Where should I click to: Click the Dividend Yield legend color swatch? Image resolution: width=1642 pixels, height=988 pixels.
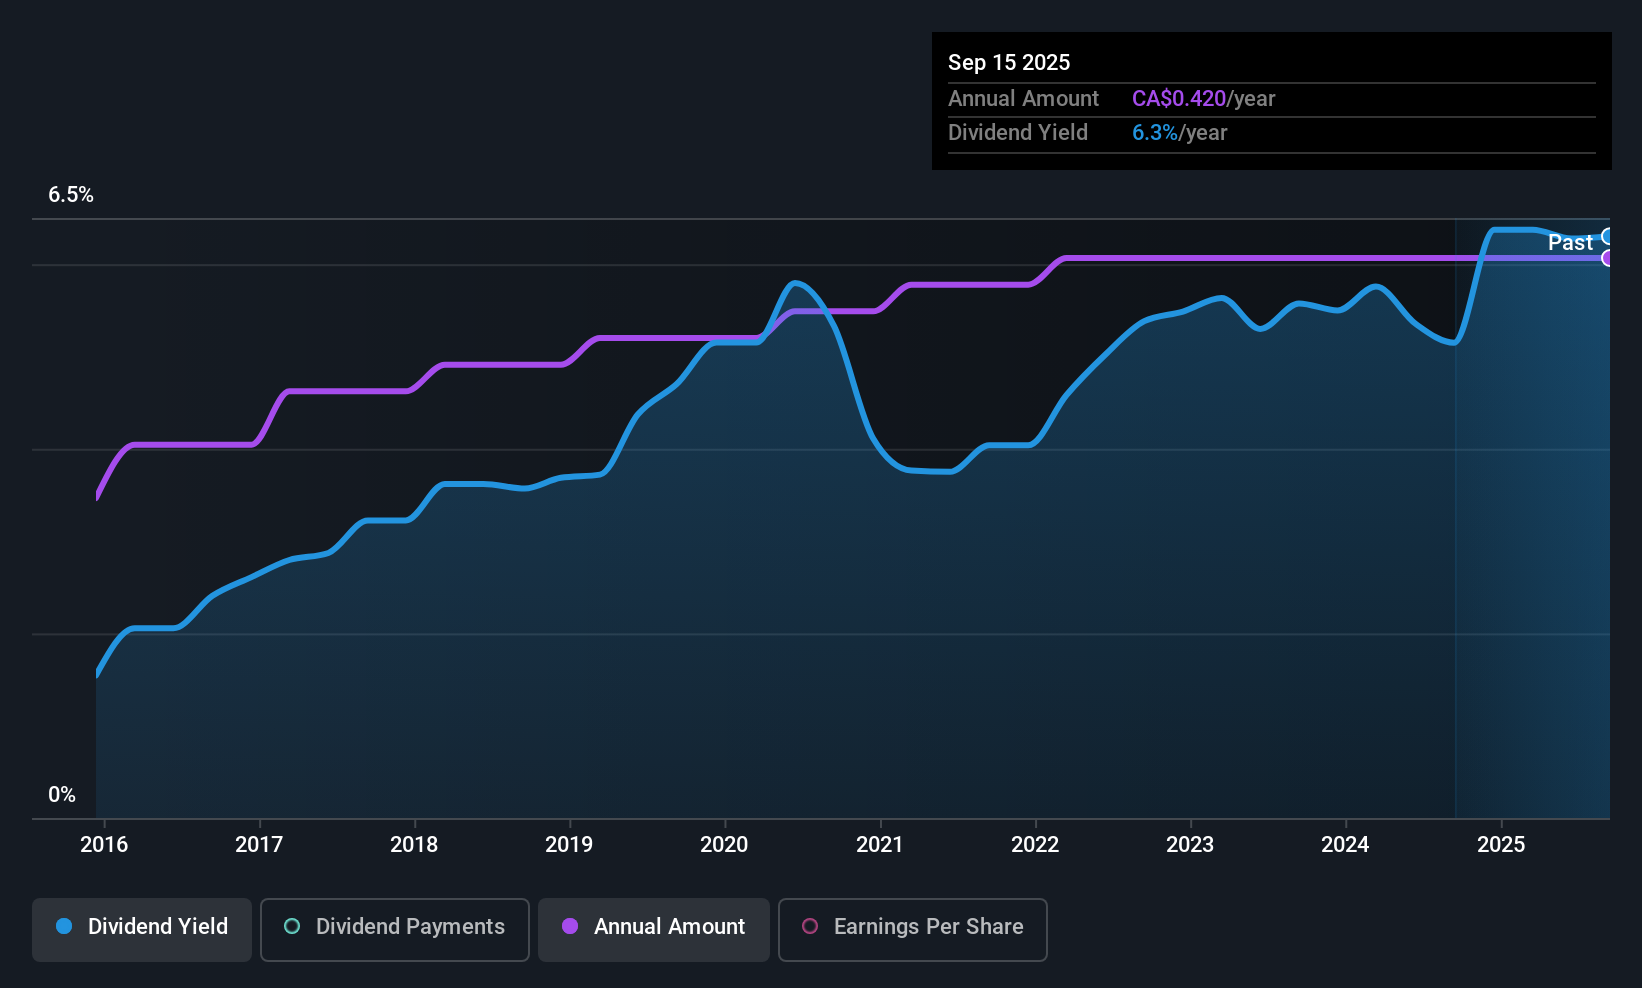[x=63, y=928]
